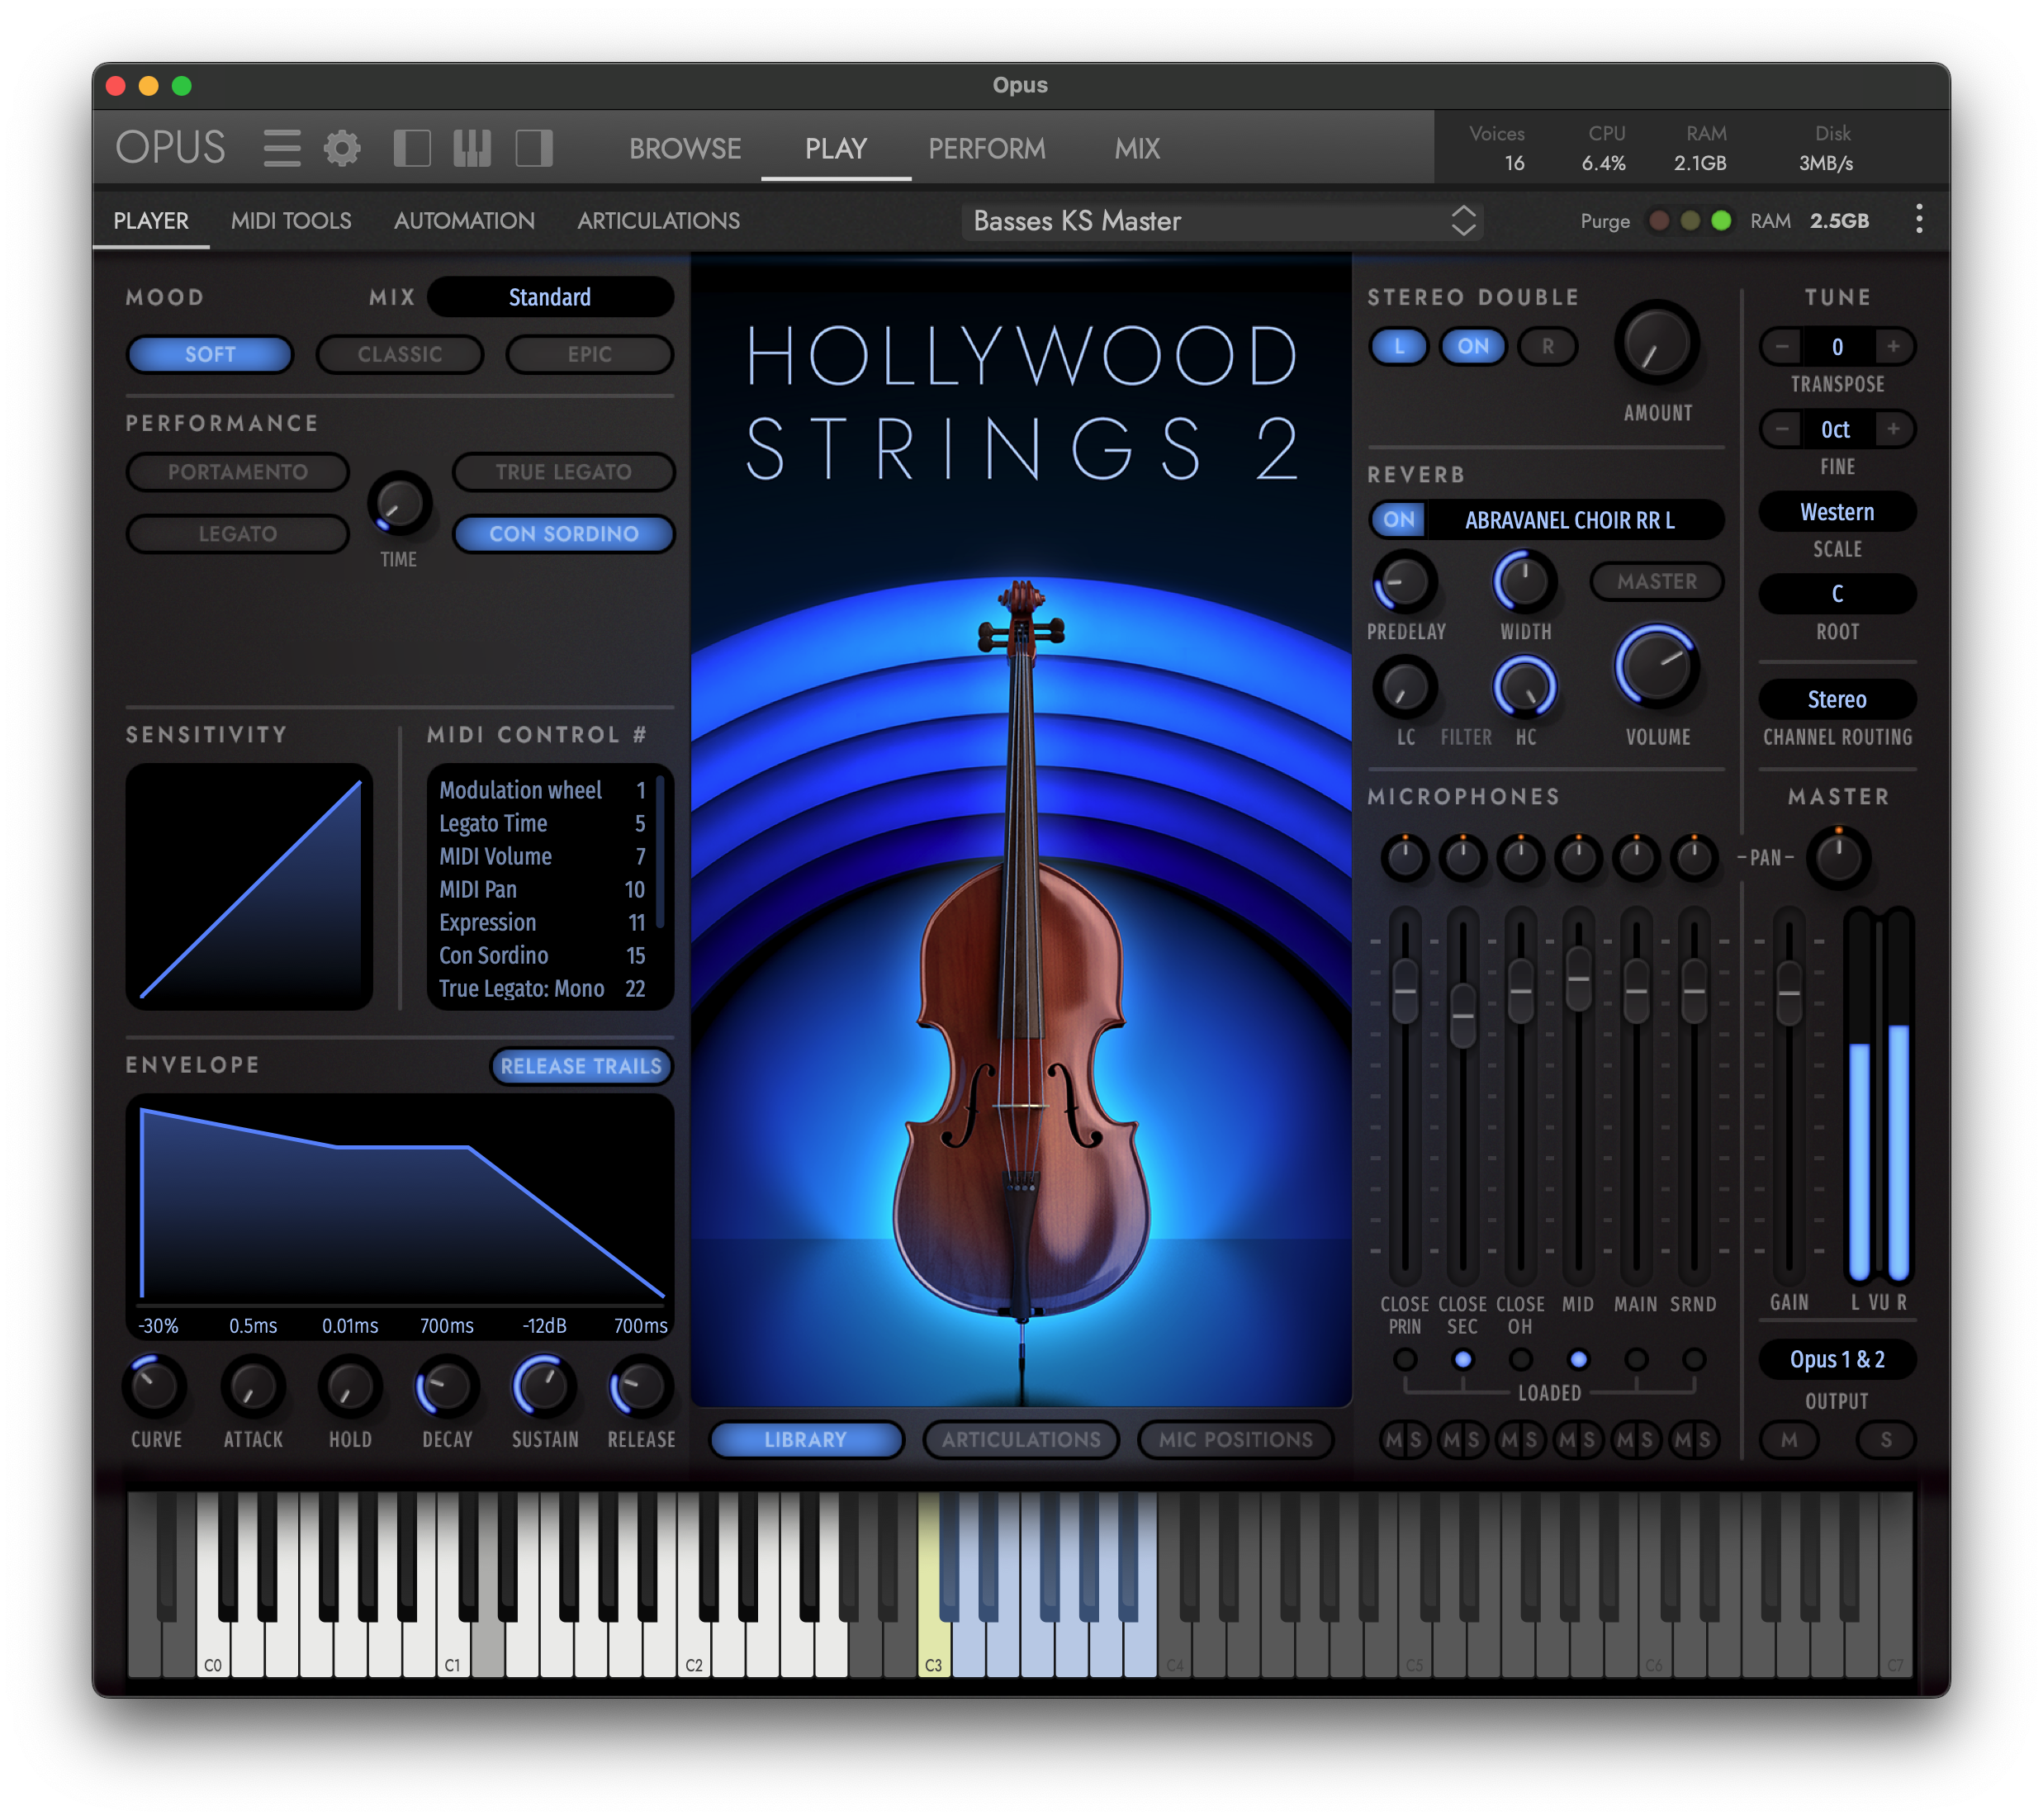This screenshot has height=1820, width=2043.
Task: Toggle the Reverb ON switch
Action: 1399,520
